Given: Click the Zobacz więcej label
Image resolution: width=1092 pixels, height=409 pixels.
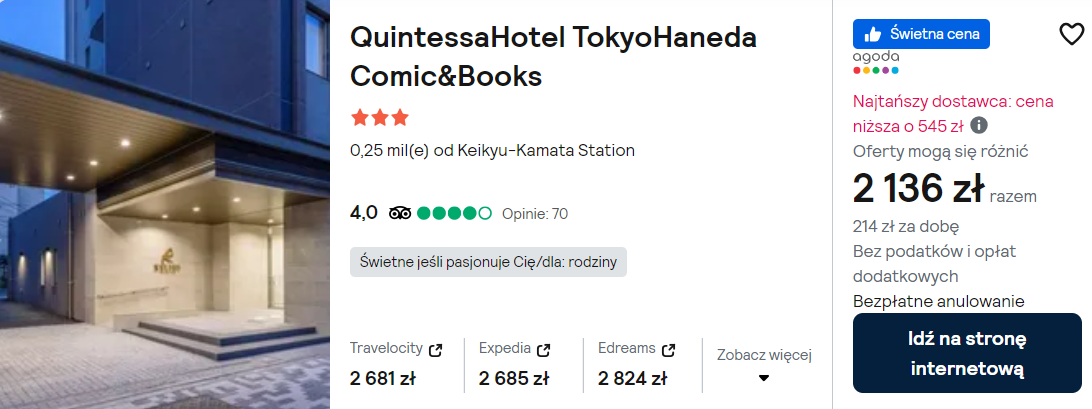Looking at the screenshot, I should pyautogui.click(x=764, y=354).
